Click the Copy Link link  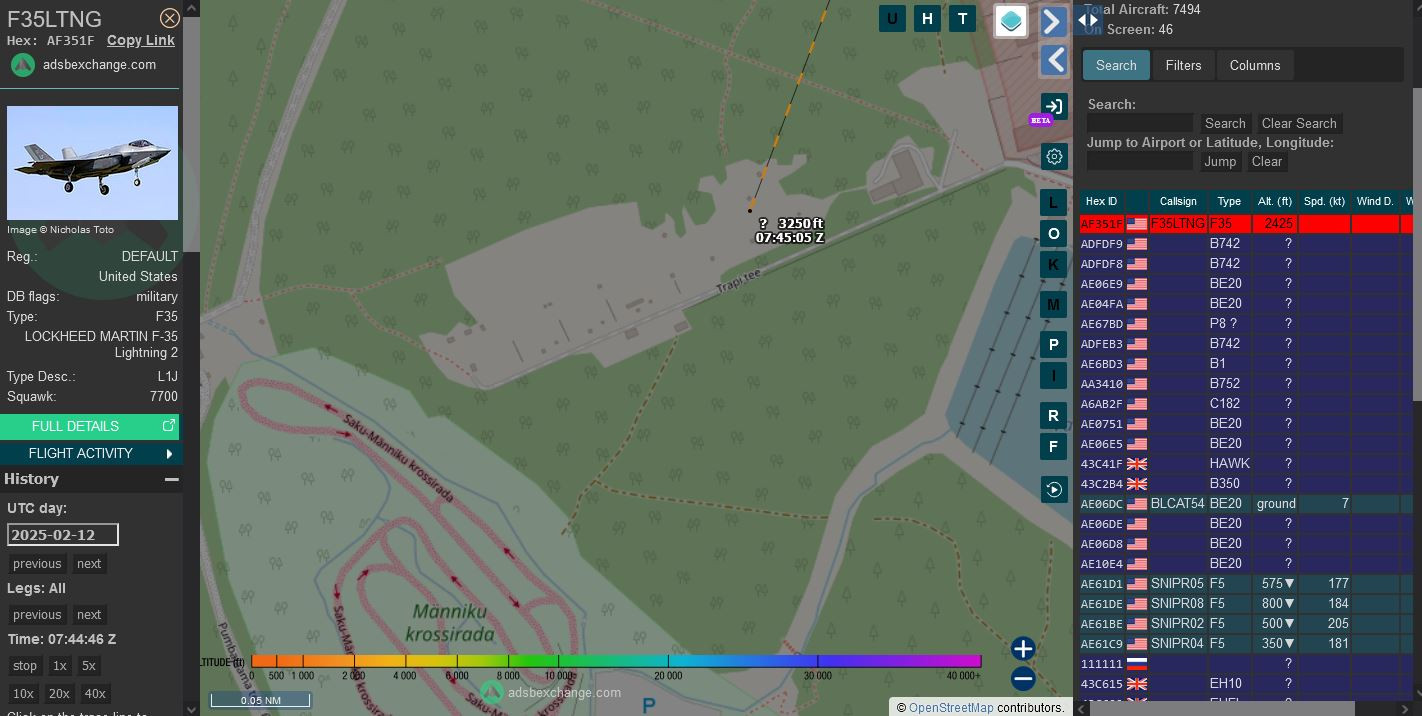pos(141,40)
